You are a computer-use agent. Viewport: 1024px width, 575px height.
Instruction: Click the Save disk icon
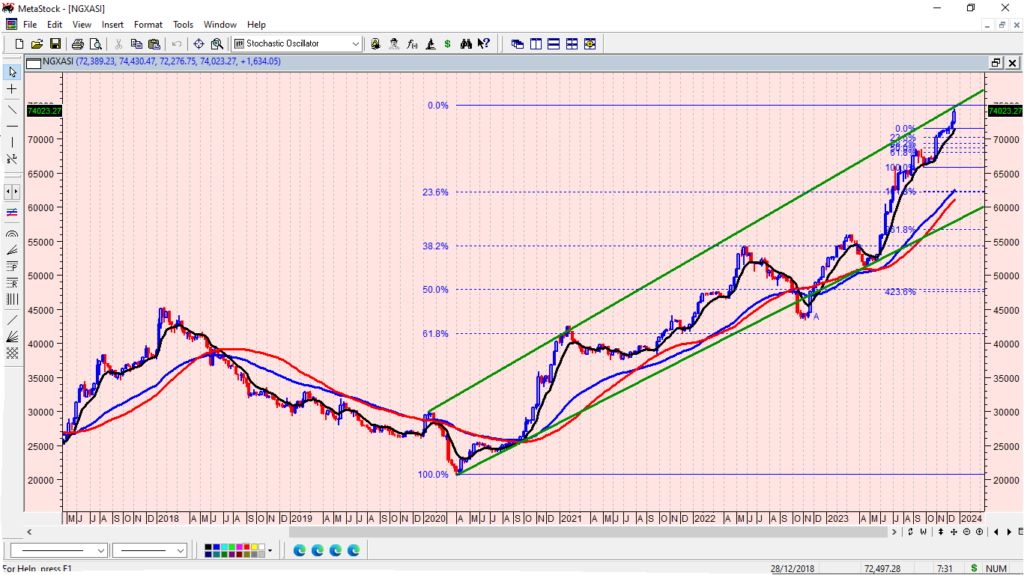click(x=56, y=44)
